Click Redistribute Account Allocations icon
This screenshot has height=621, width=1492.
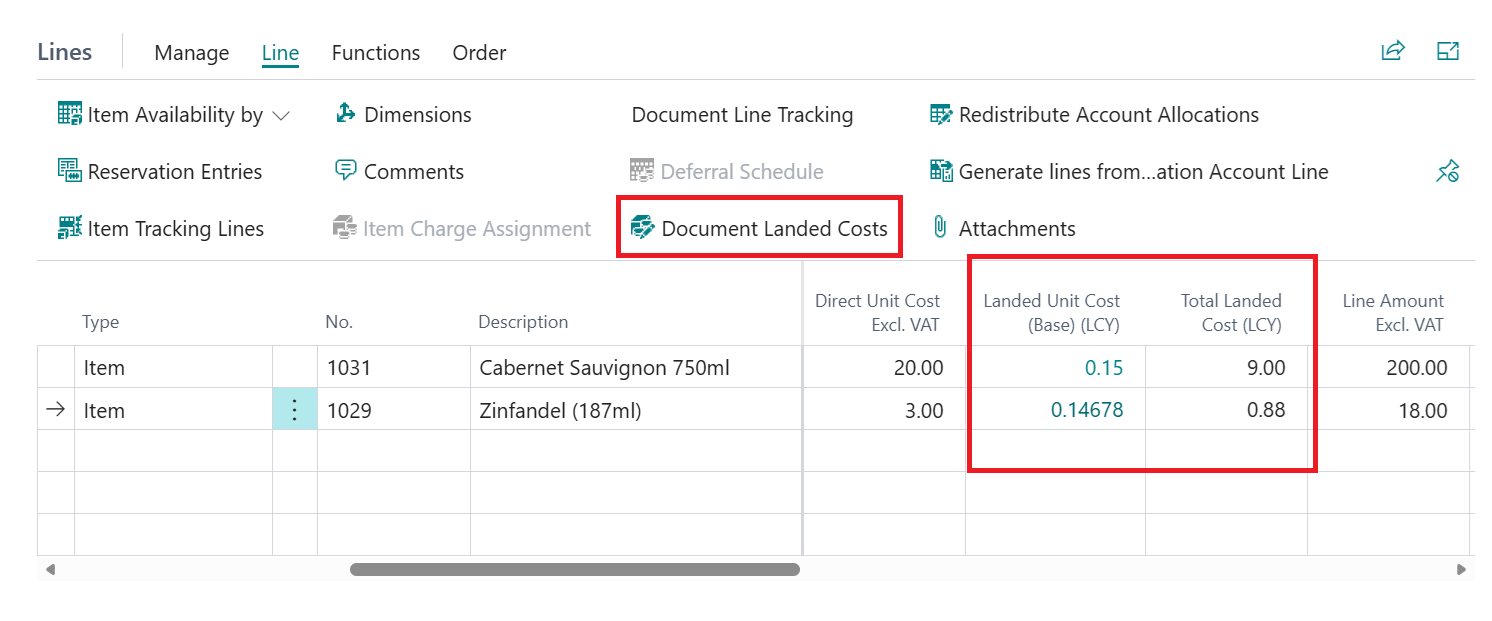(x=941, y=115)
